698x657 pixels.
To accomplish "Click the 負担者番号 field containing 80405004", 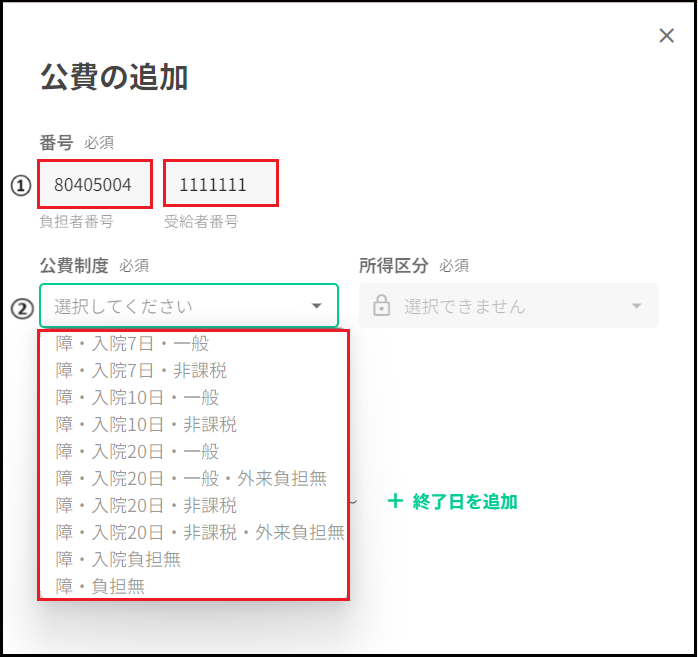I will click(95, 184).
